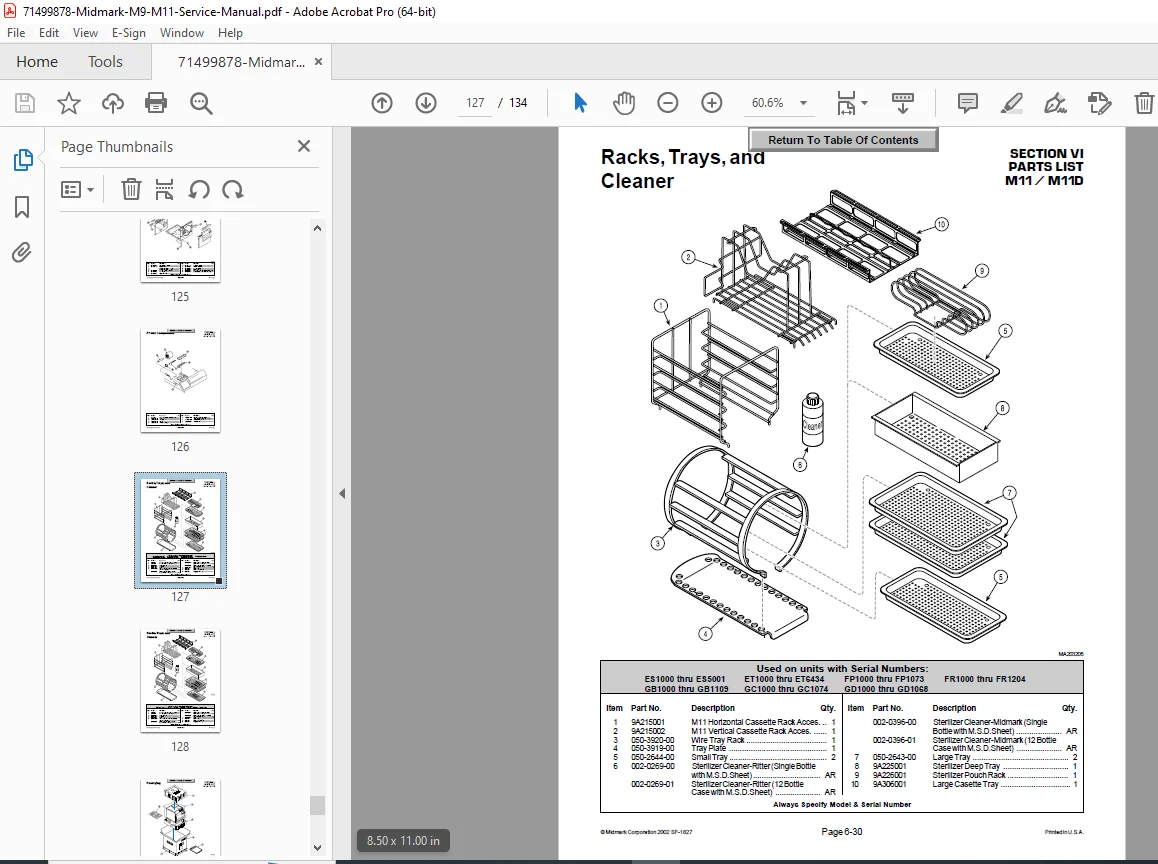Click the upload to cloud icon

tap(112, 103)
